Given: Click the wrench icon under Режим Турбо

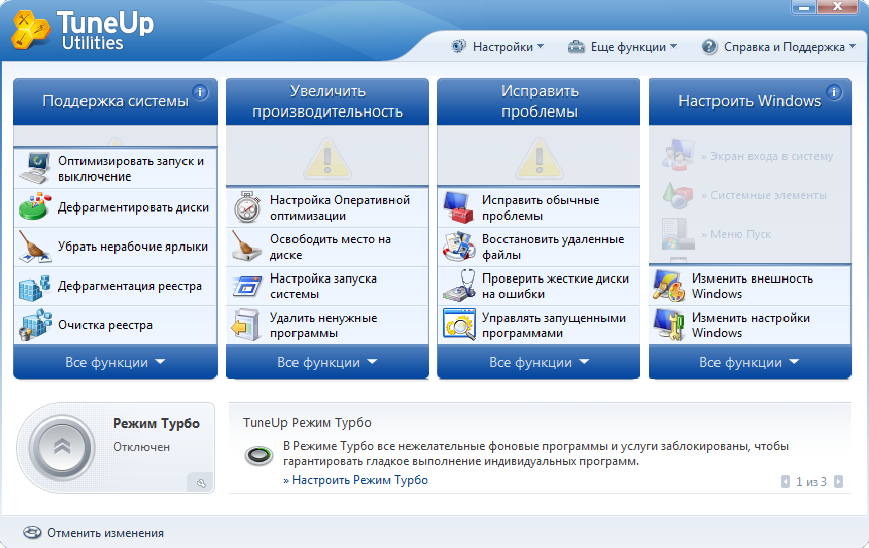Looking at the screenshot, I should tap(201, 483).
